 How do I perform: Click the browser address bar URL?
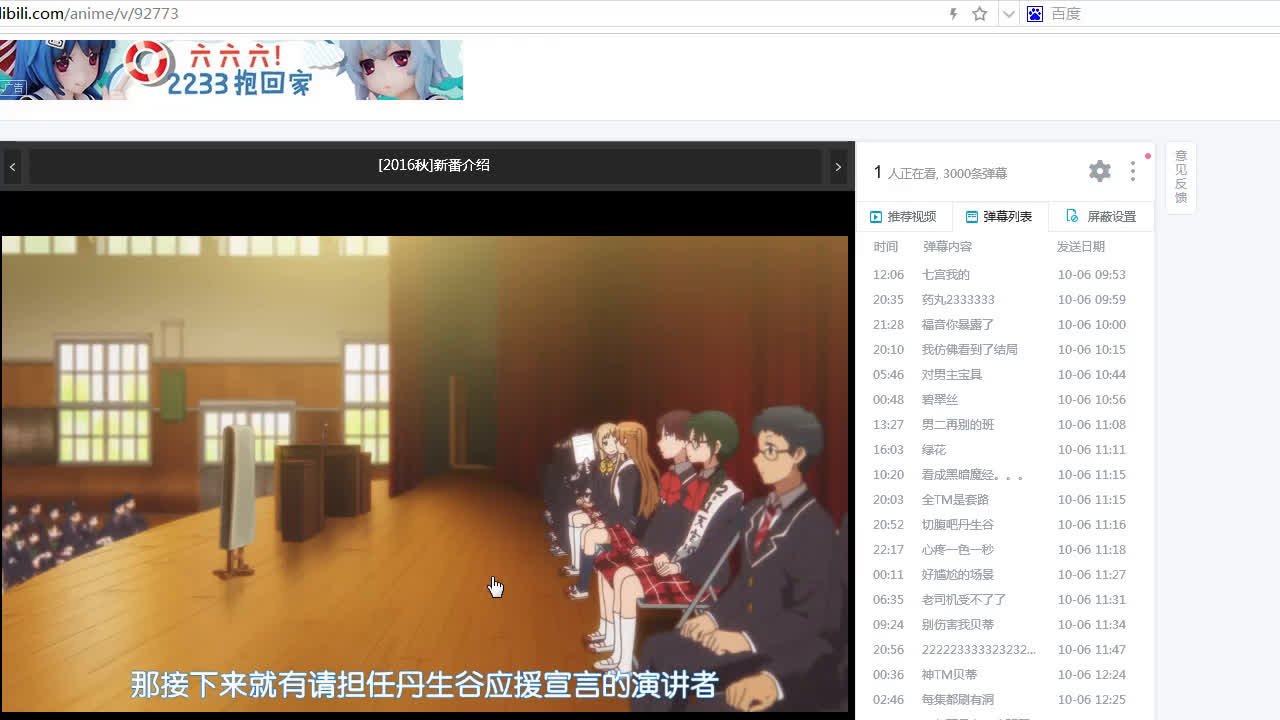pos(89,14)
